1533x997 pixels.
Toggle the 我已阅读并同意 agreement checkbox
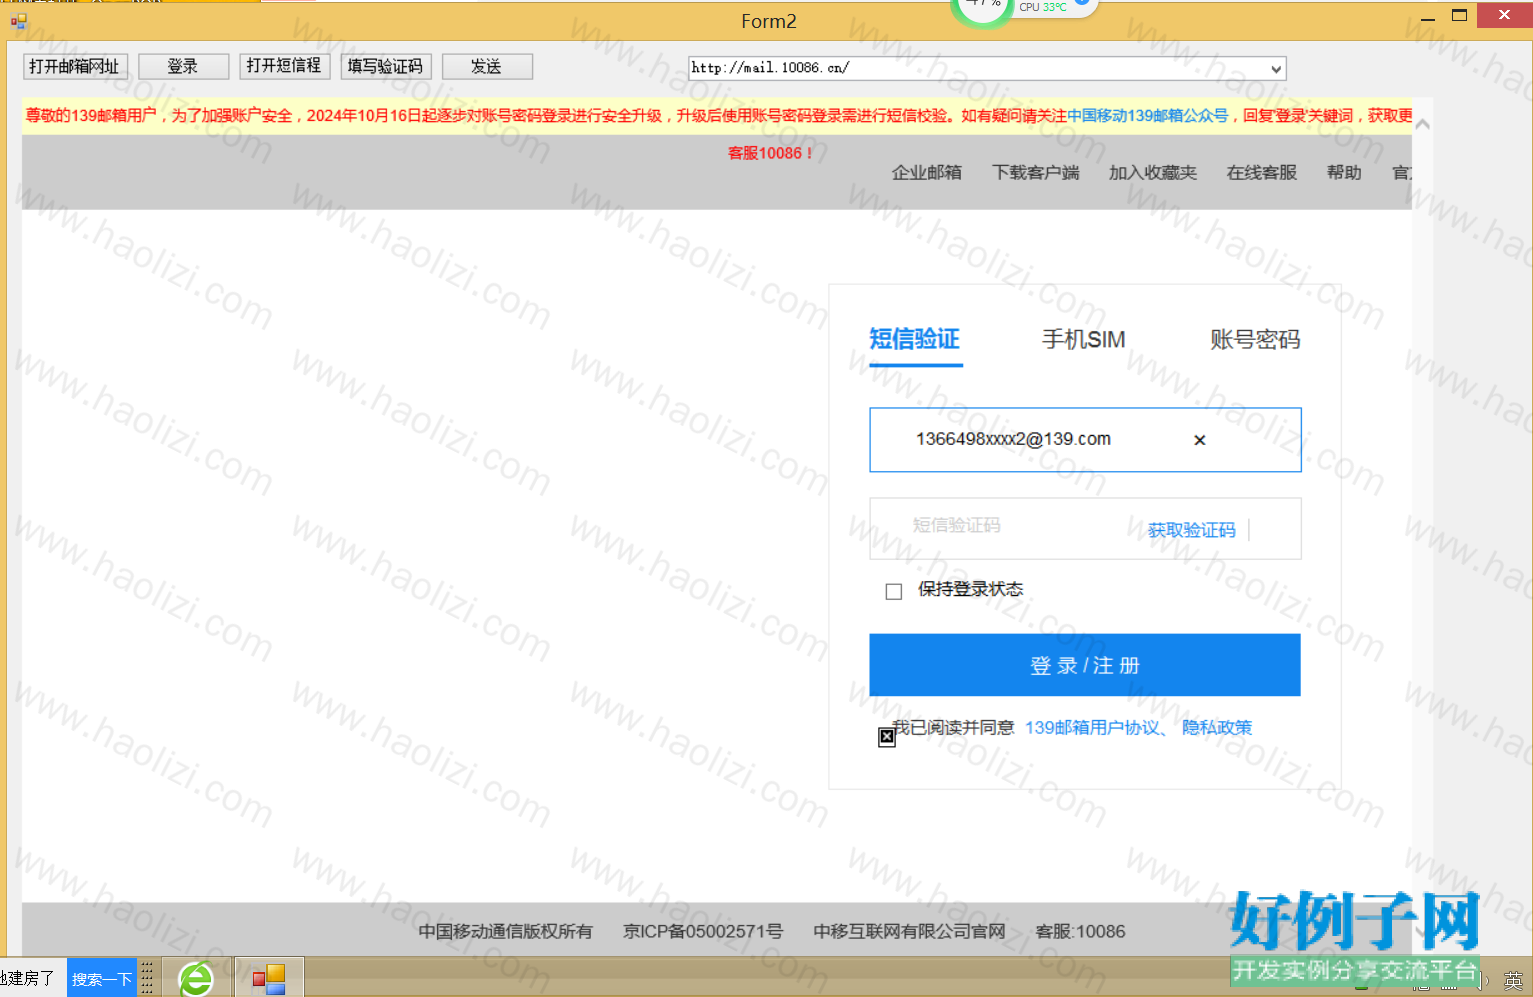(886, 737)
